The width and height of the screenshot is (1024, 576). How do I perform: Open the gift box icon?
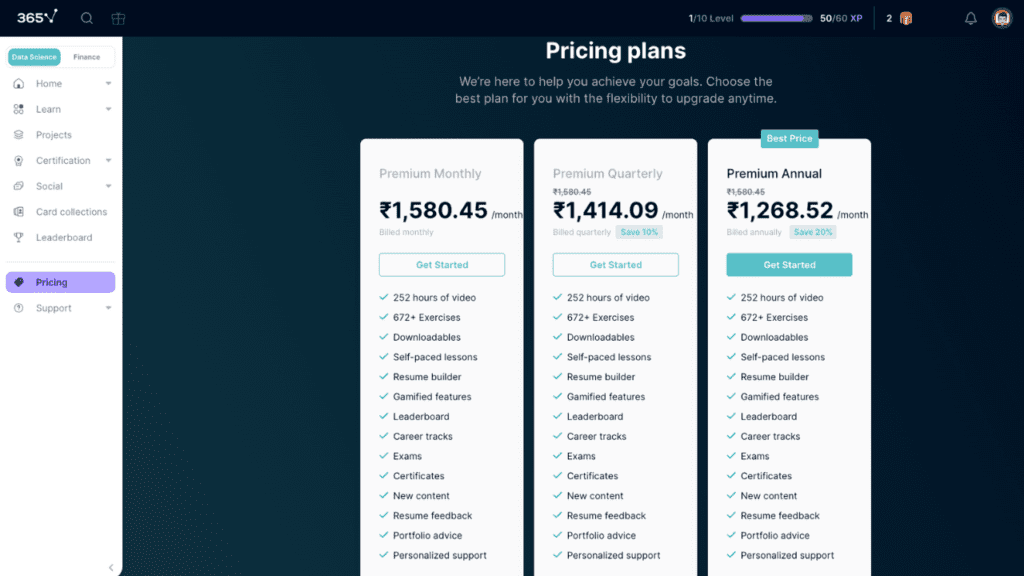(118, 18)
